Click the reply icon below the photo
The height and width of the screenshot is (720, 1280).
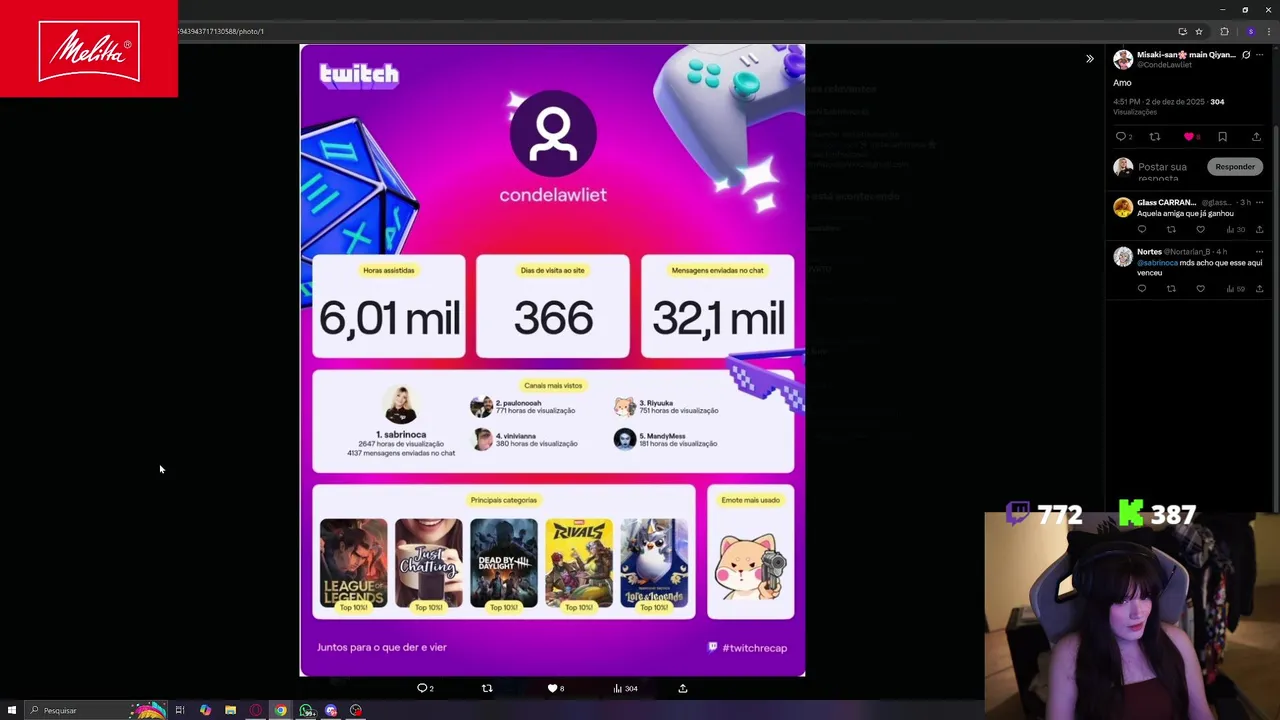pyautogui.click(x=424, y=688)
